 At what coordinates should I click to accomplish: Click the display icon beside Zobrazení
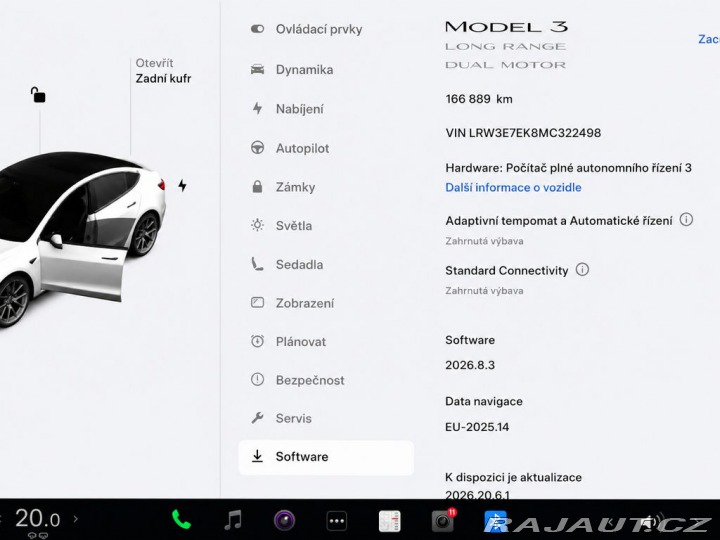point(257,303)
